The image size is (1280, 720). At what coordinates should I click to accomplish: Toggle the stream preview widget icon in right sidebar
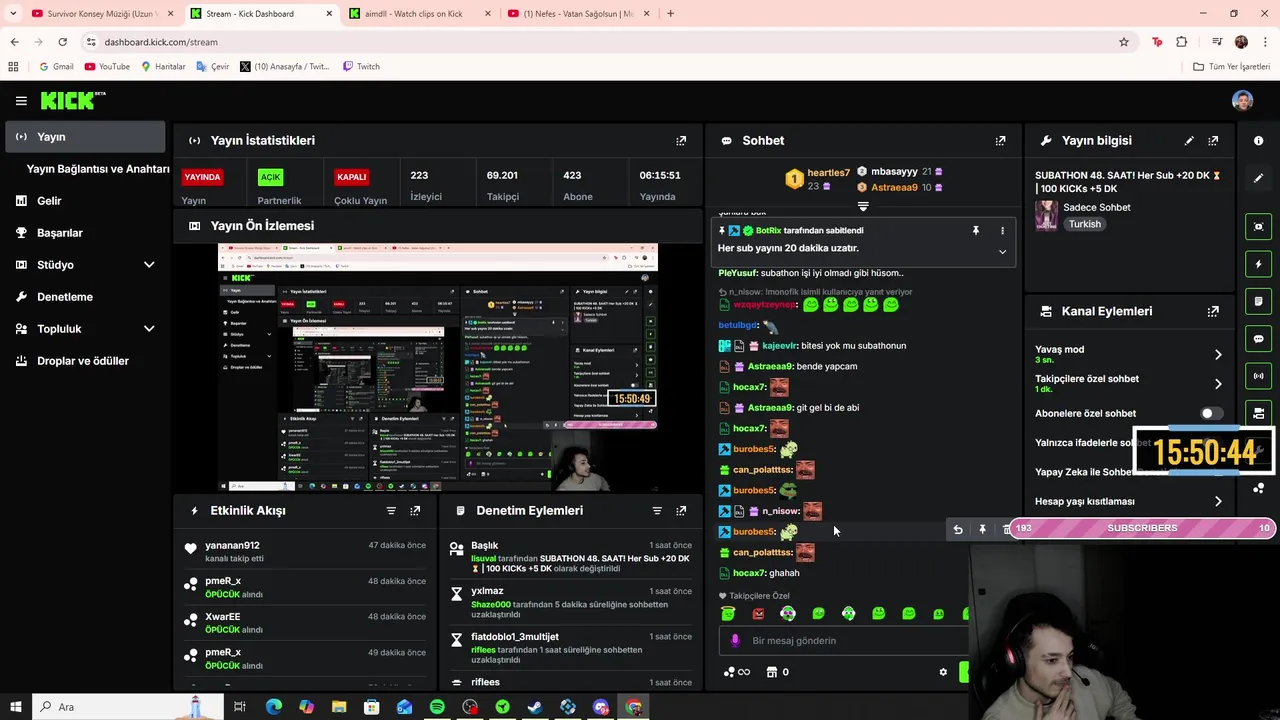click(1258, 227)
